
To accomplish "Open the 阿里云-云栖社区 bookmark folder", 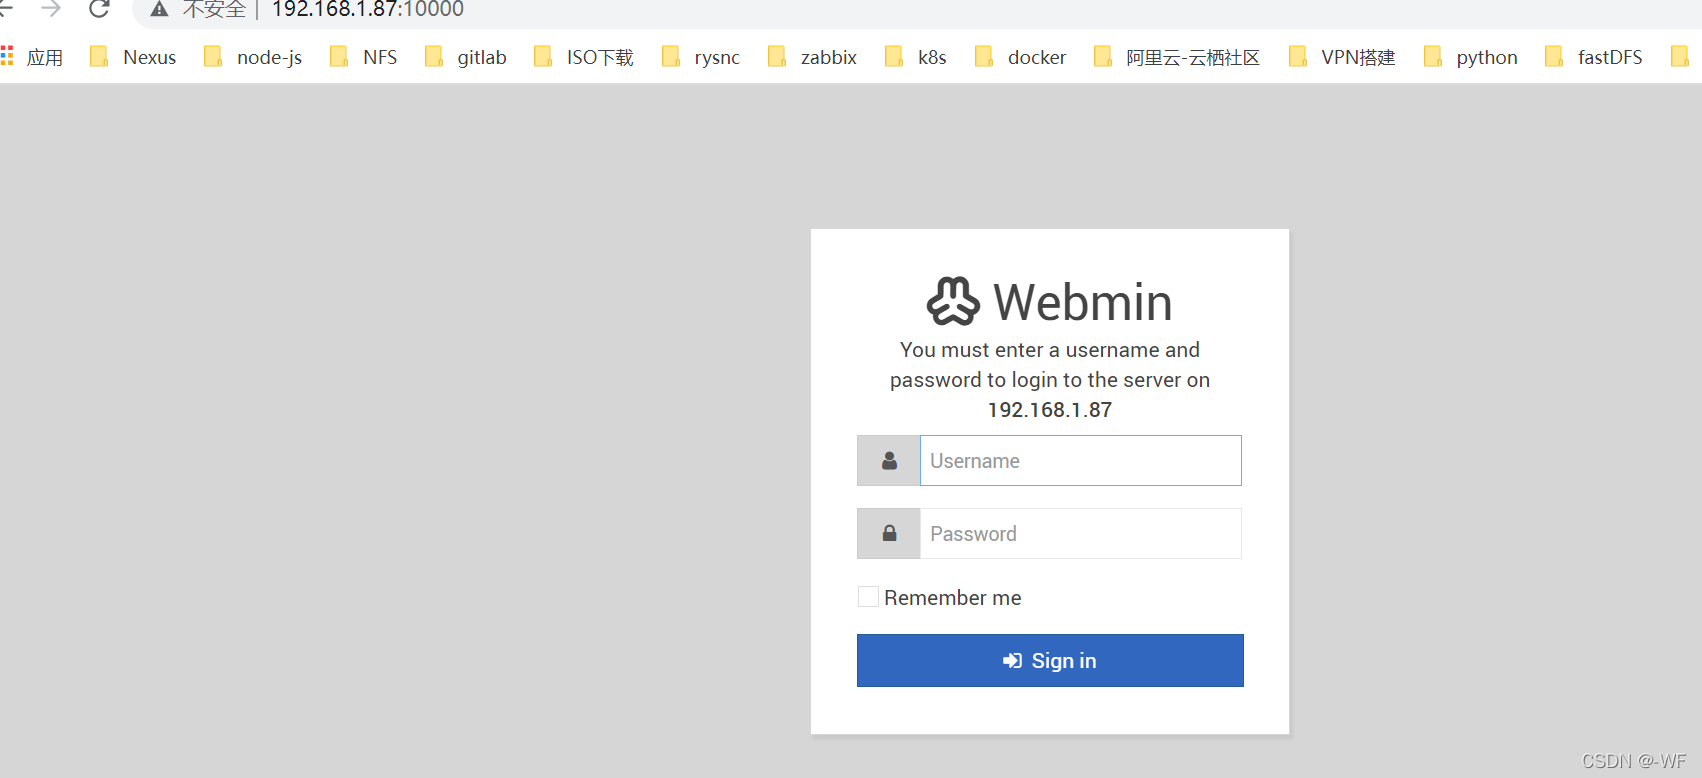I will click(x=1177, y=57).
